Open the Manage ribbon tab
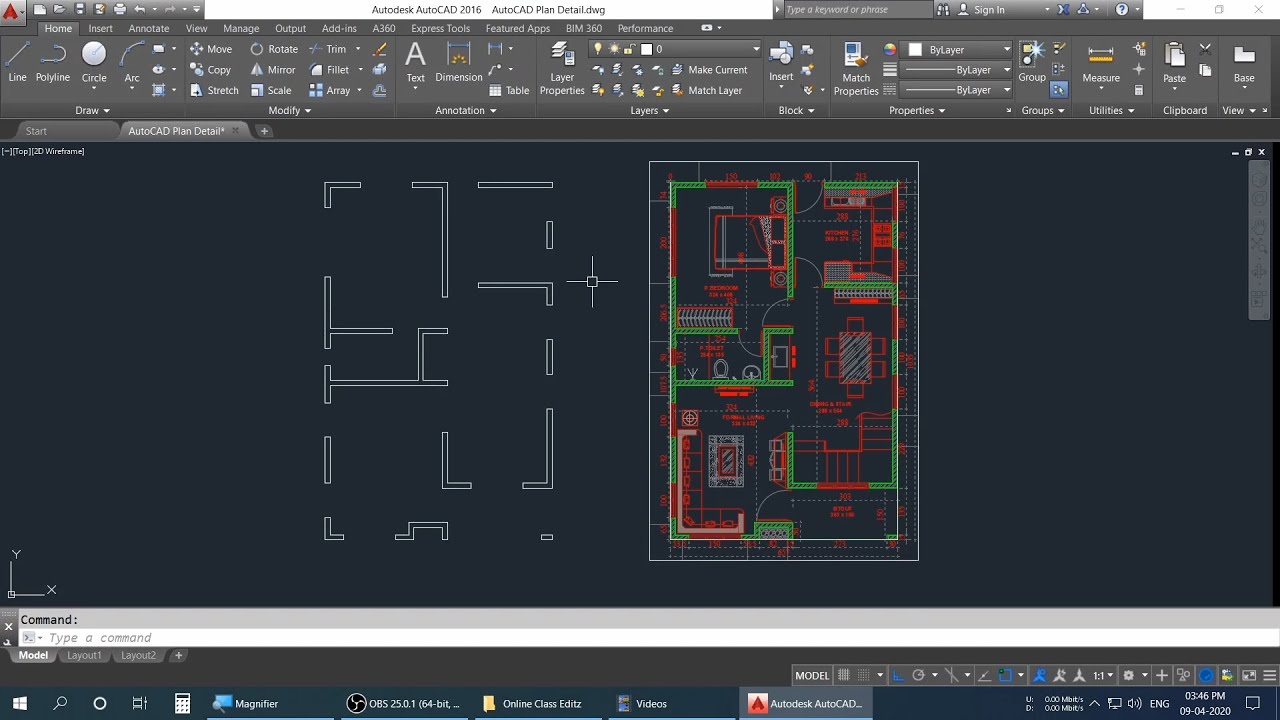The image size is (1280, 720). coord(241,29)
